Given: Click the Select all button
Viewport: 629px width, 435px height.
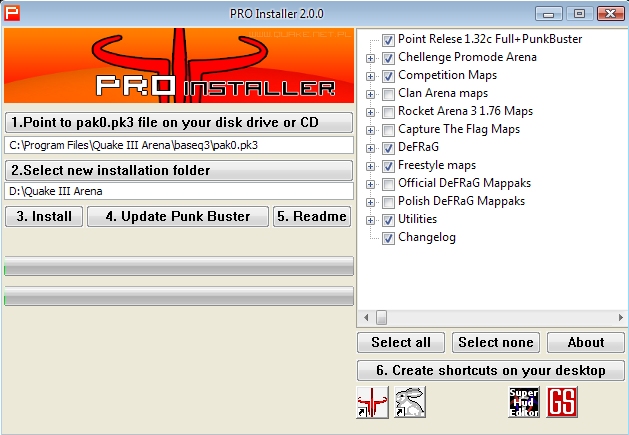Looking at the screenshot, I should point(401,342).
